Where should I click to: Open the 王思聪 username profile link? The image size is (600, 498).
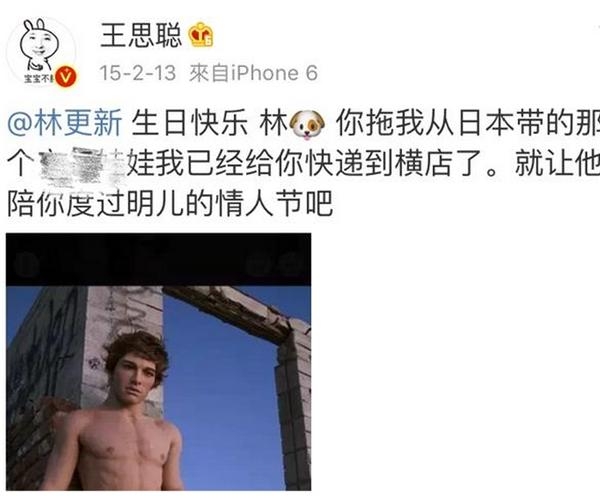(141, 35)
